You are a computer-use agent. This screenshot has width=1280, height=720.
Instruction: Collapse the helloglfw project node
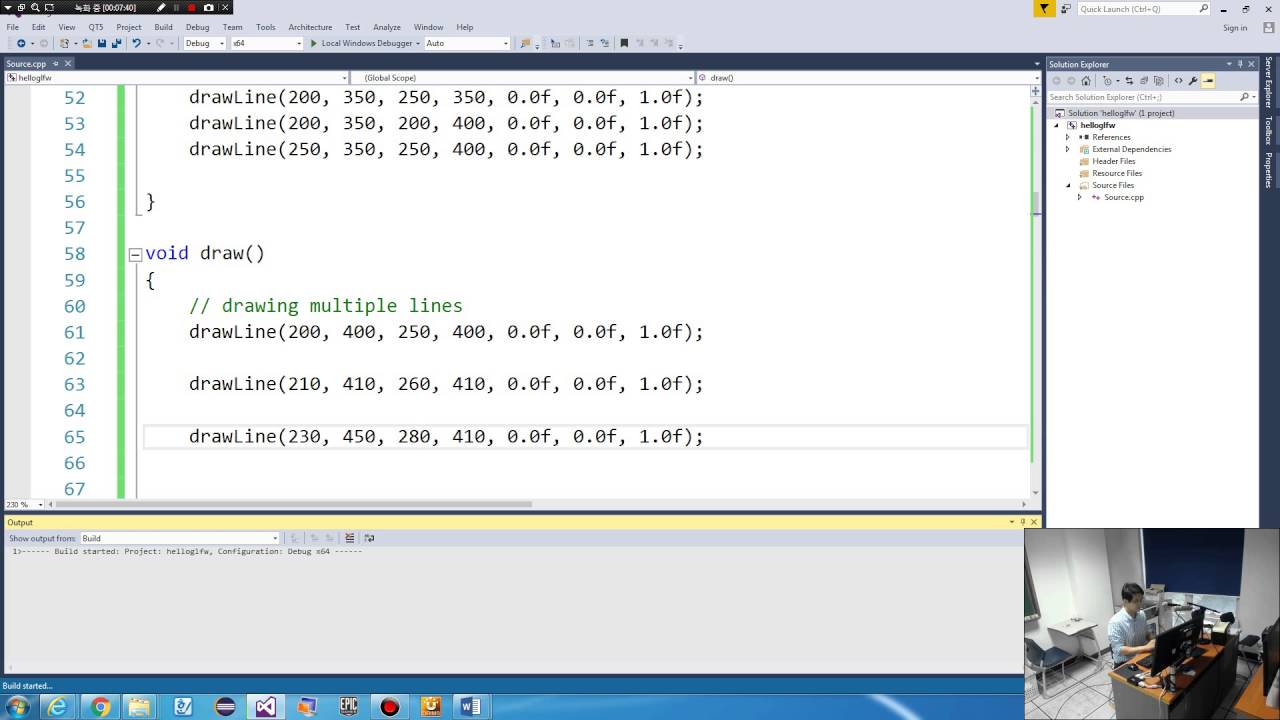1056,125
